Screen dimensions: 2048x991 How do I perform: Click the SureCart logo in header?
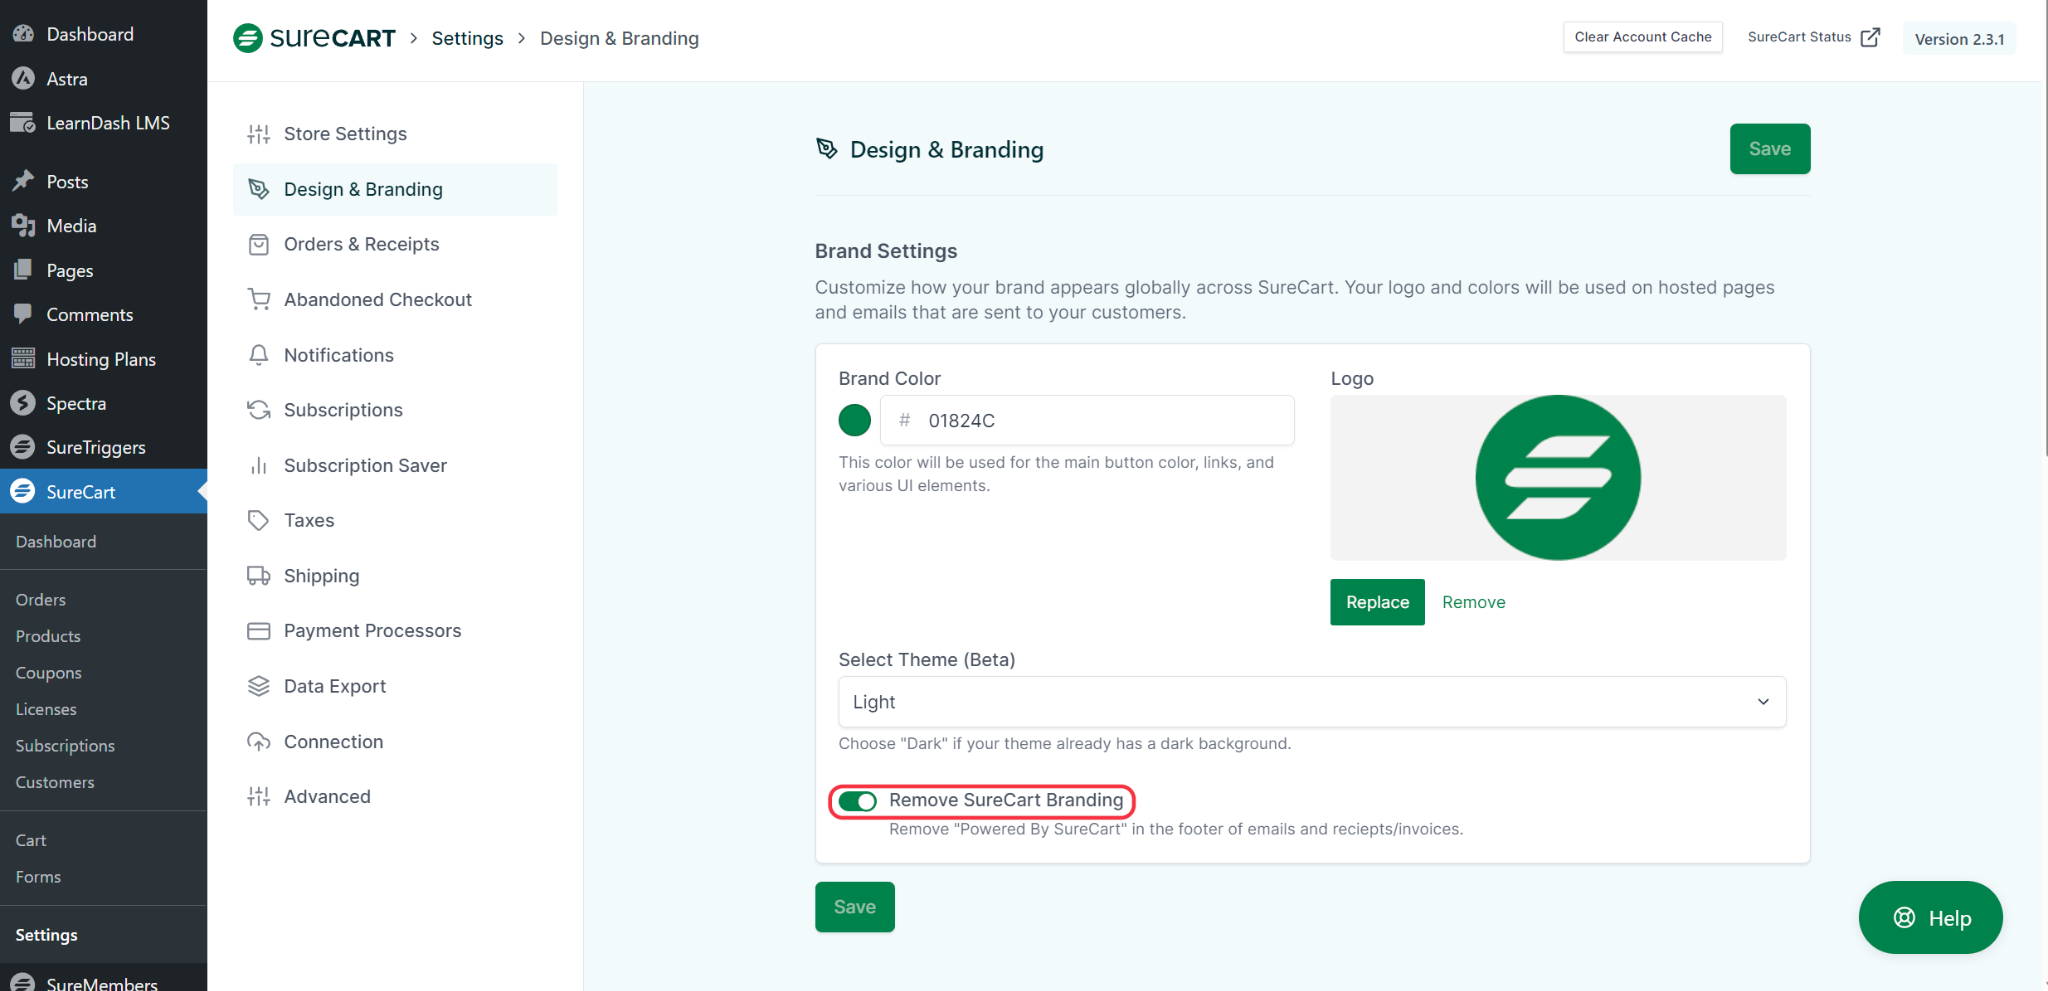pyautogui.click(x=314, y=38)
